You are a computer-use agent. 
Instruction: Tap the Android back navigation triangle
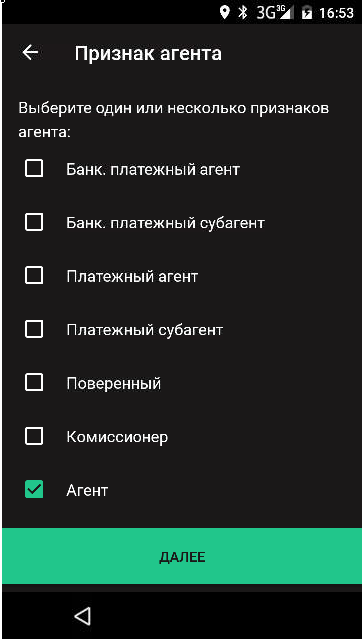click(83, 615)
